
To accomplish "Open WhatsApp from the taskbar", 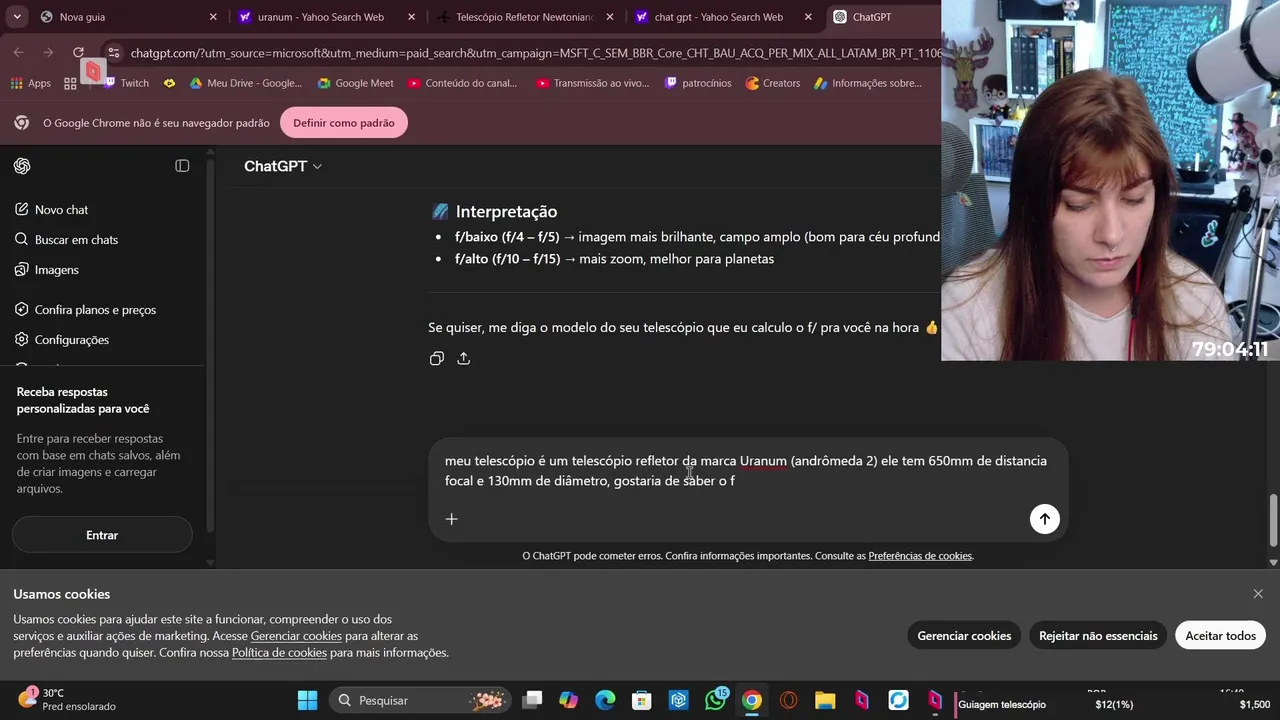I will click(715, 701).
